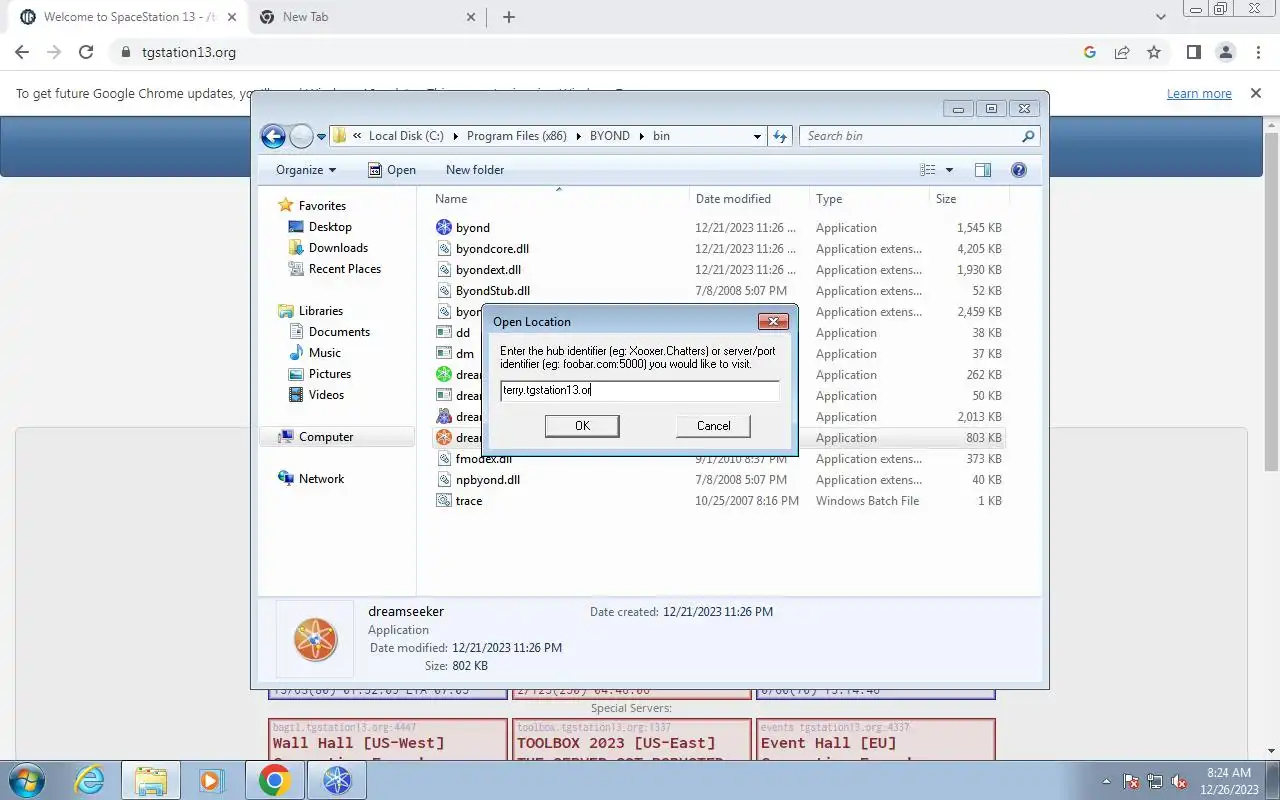Image resolution: width=1280 pixels, height=800 pixels.
Task: Select Computer in navigation pane
Action: [326, 437]
